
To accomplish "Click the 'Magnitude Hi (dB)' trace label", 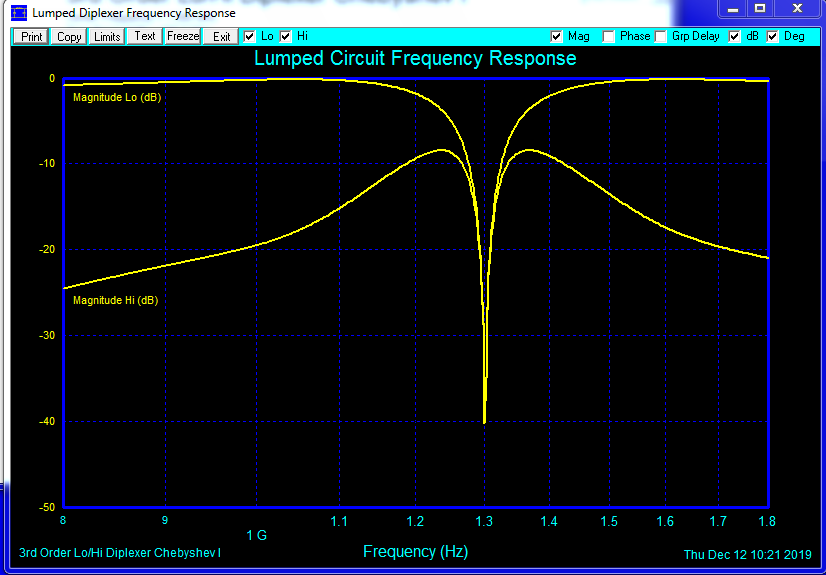I will (x=115, y=301).
